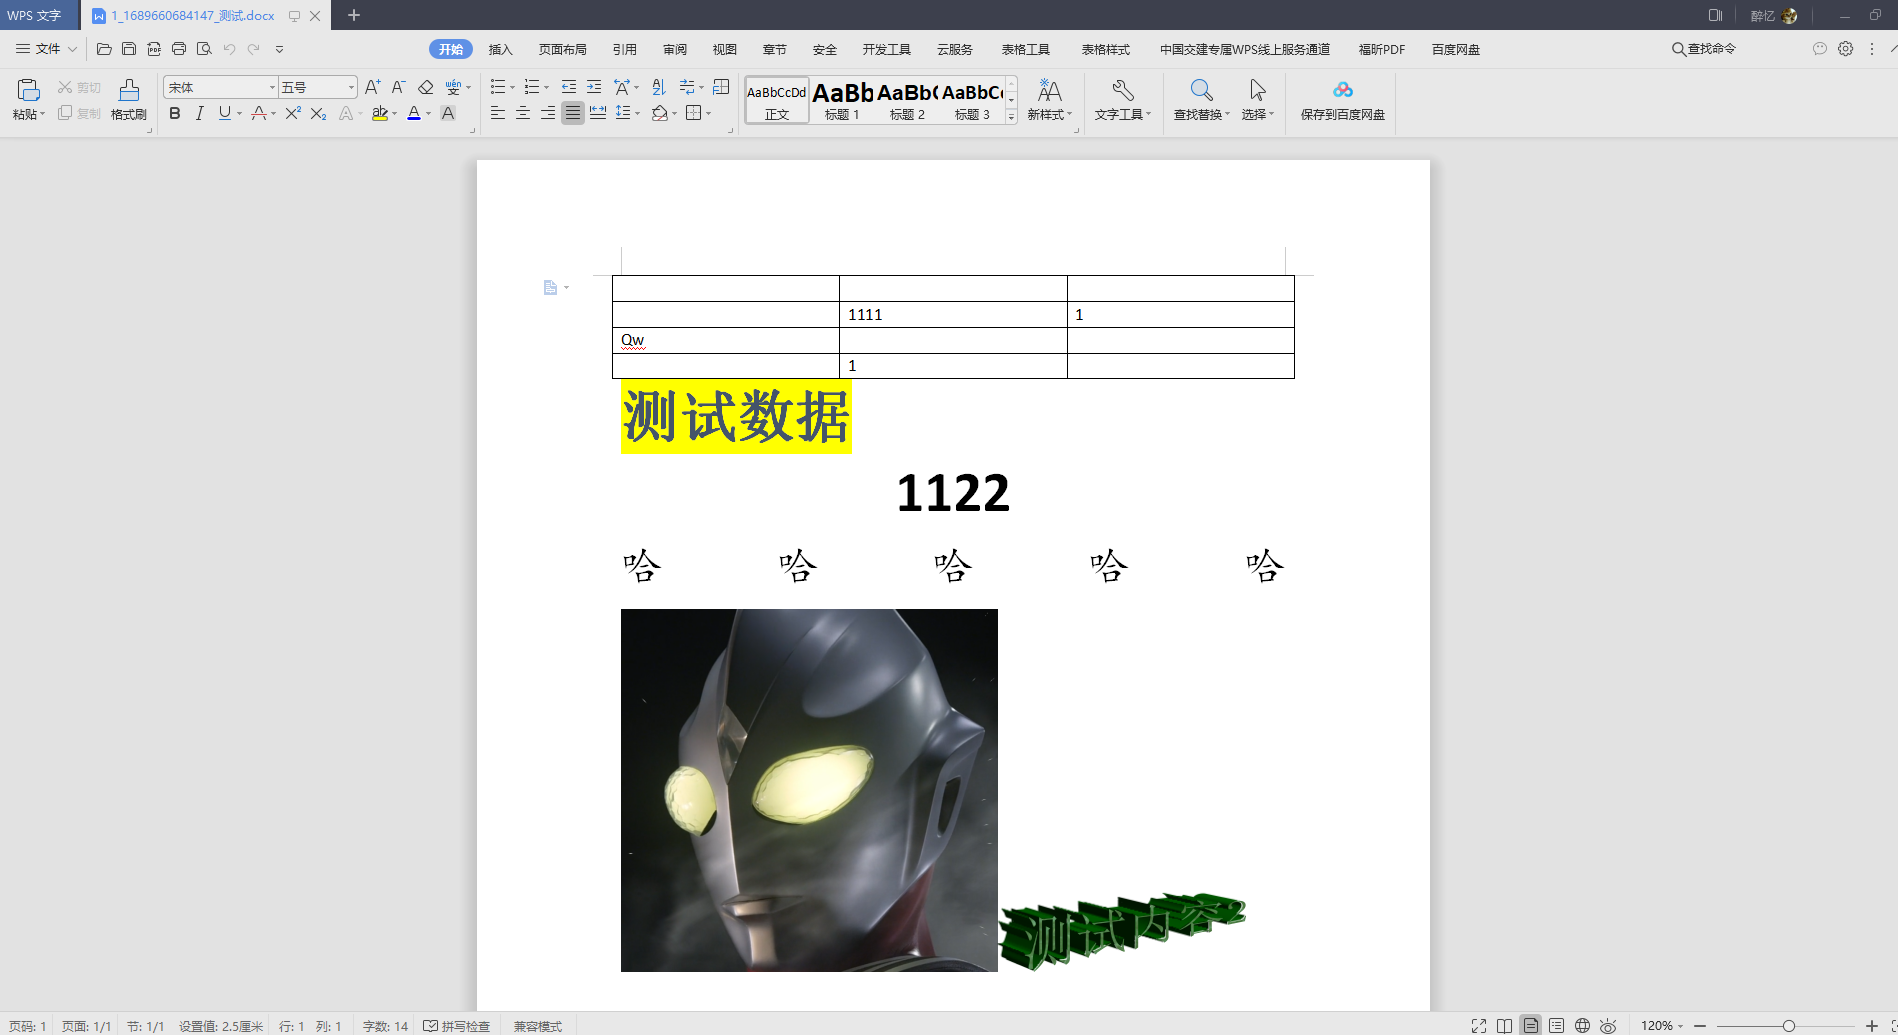Screen dimensions: 1898x1035
Task: Click the Save icon in quick toolbar
Action: (129, 49)
